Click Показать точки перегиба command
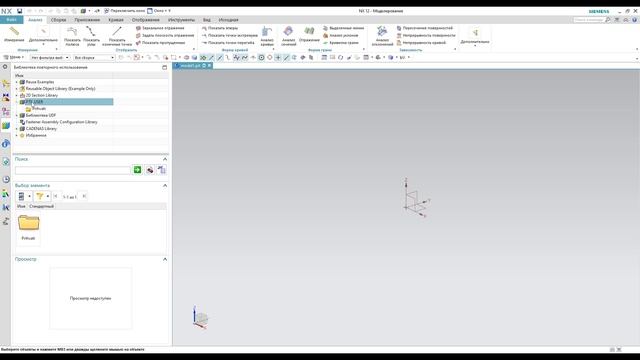The width and height of the screenshot is (640, 360). [x=228, y=42]
